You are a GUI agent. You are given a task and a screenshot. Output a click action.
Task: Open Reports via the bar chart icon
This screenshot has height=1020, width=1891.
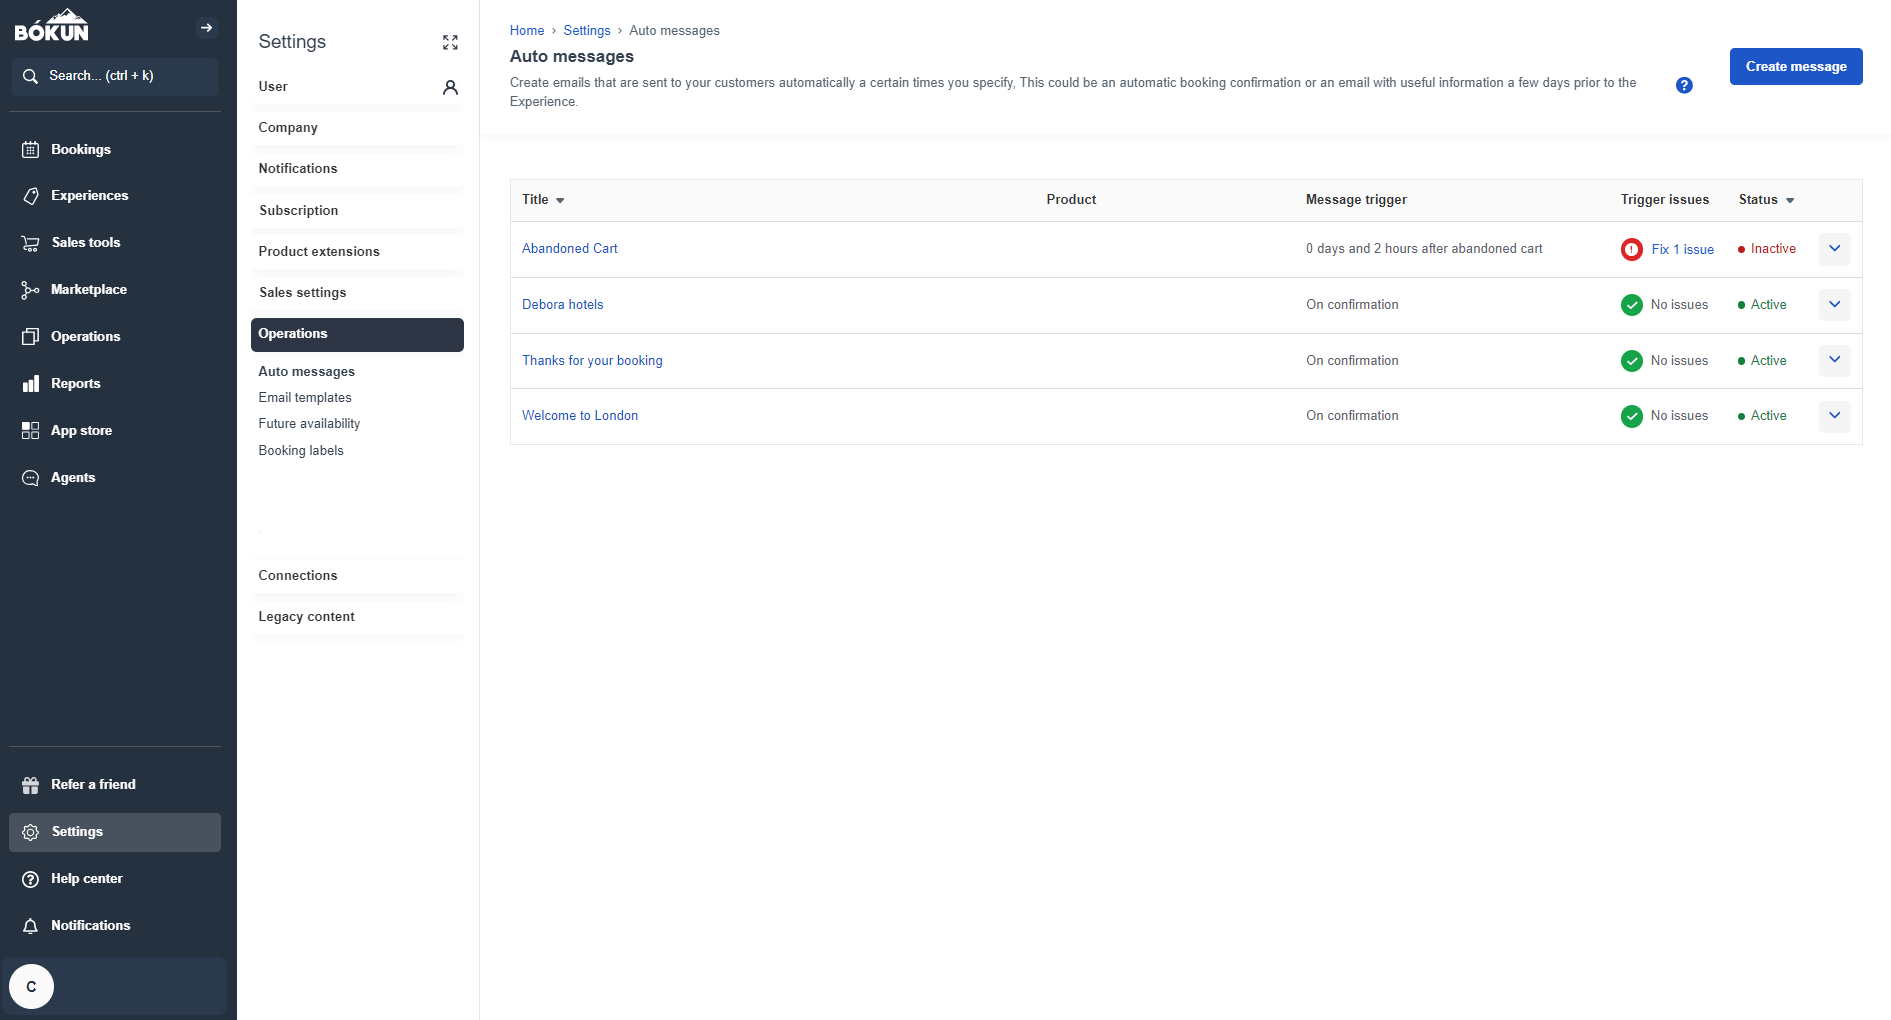tap(30, 383)
